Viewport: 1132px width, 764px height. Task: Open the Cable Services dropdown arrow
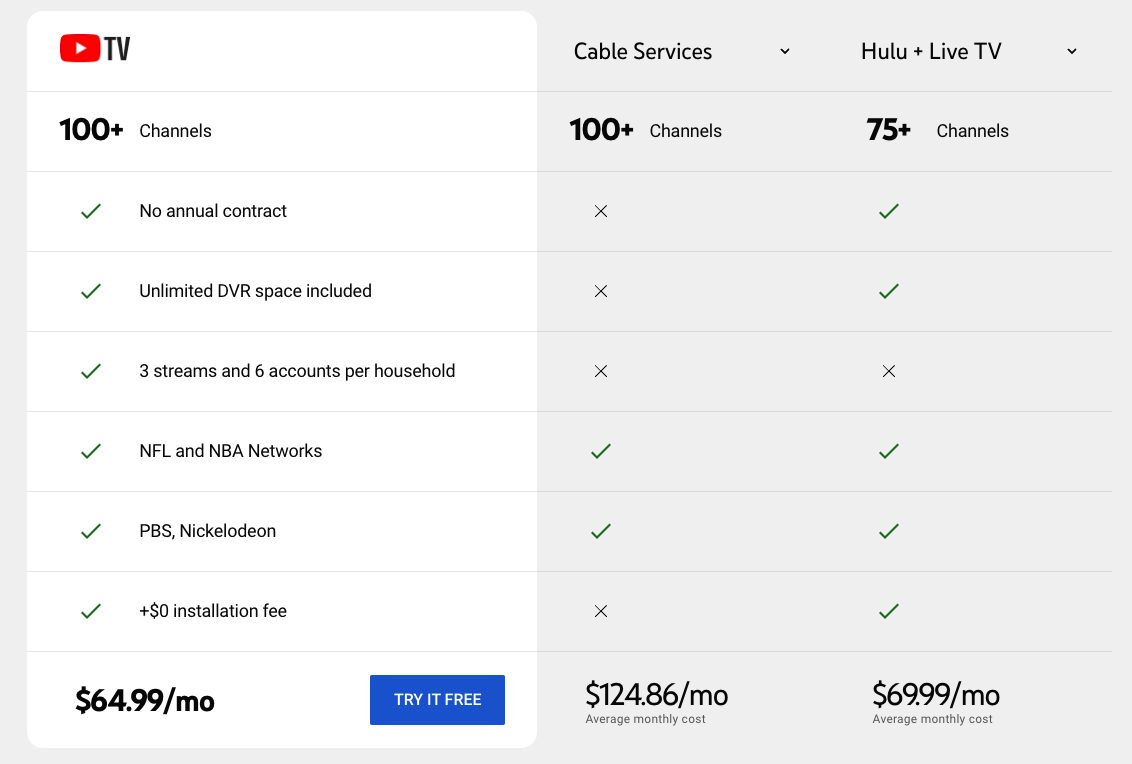point(785,51)
